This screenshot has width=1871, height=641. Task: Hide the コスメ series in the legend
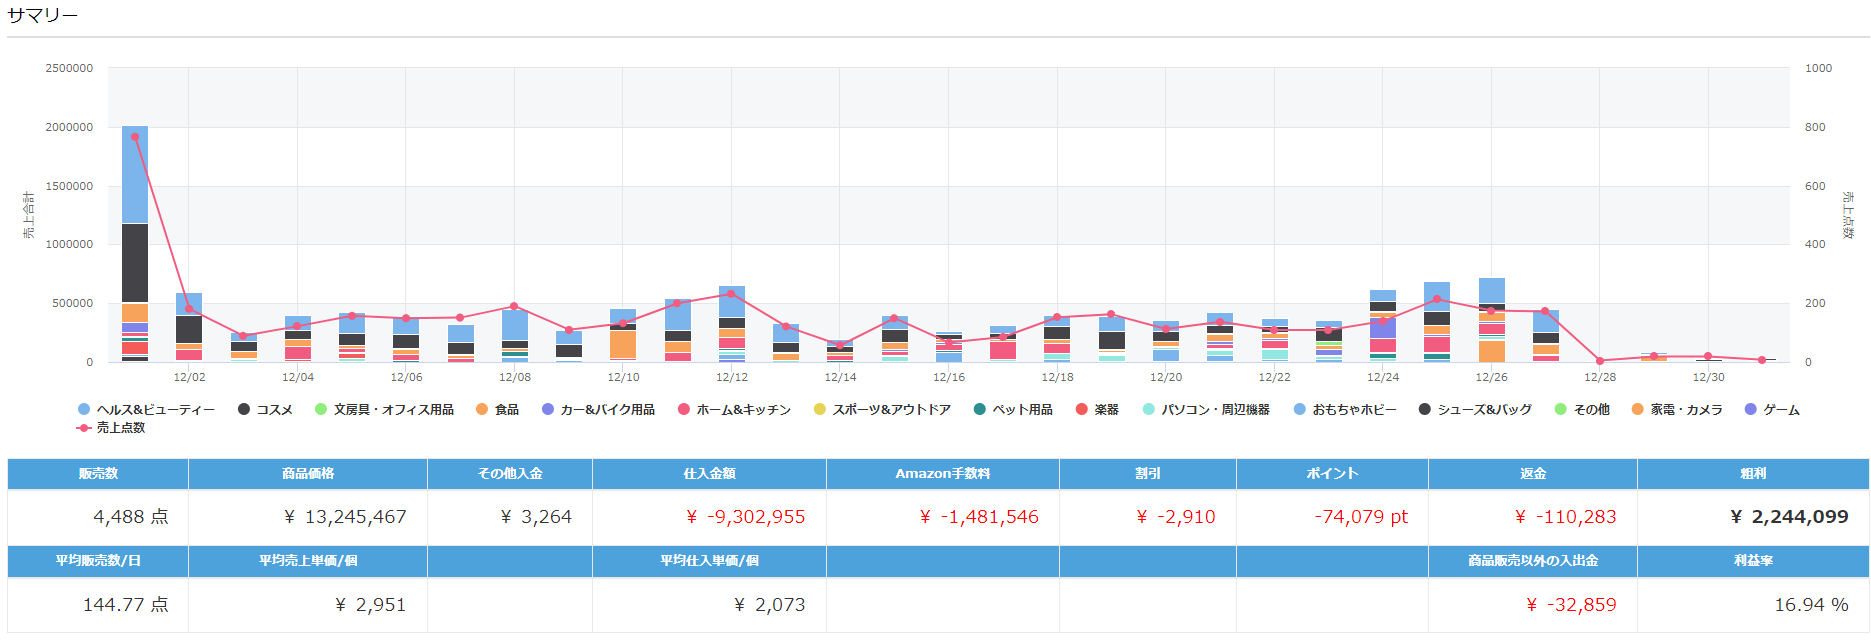point(266,410)
